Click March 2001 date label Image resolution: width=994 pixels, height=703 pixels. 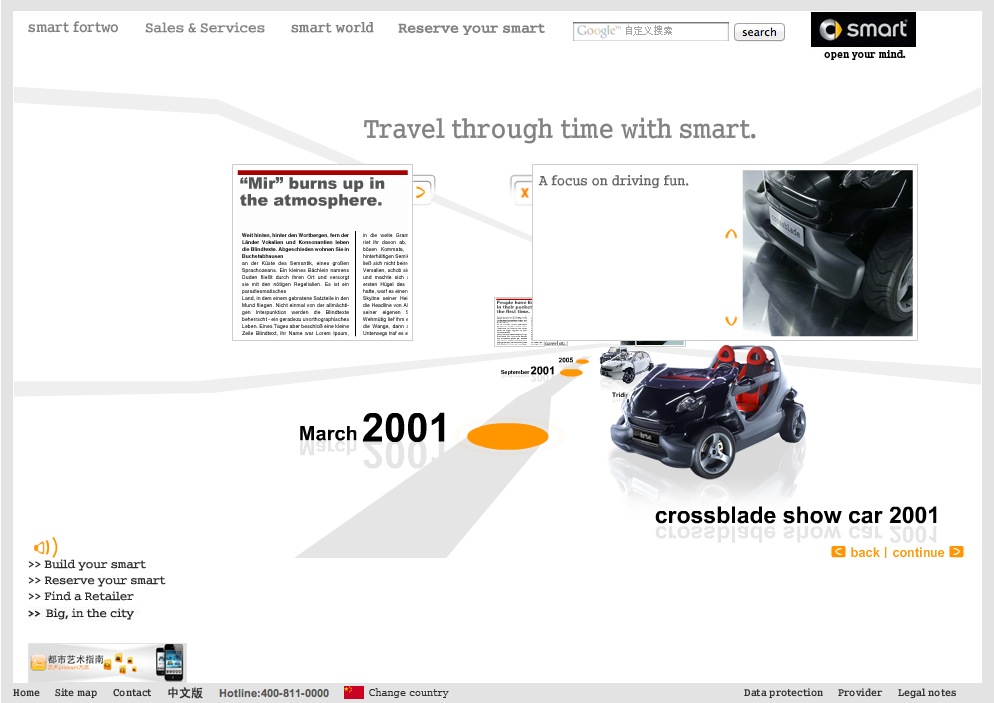click(x=373, y=428)
